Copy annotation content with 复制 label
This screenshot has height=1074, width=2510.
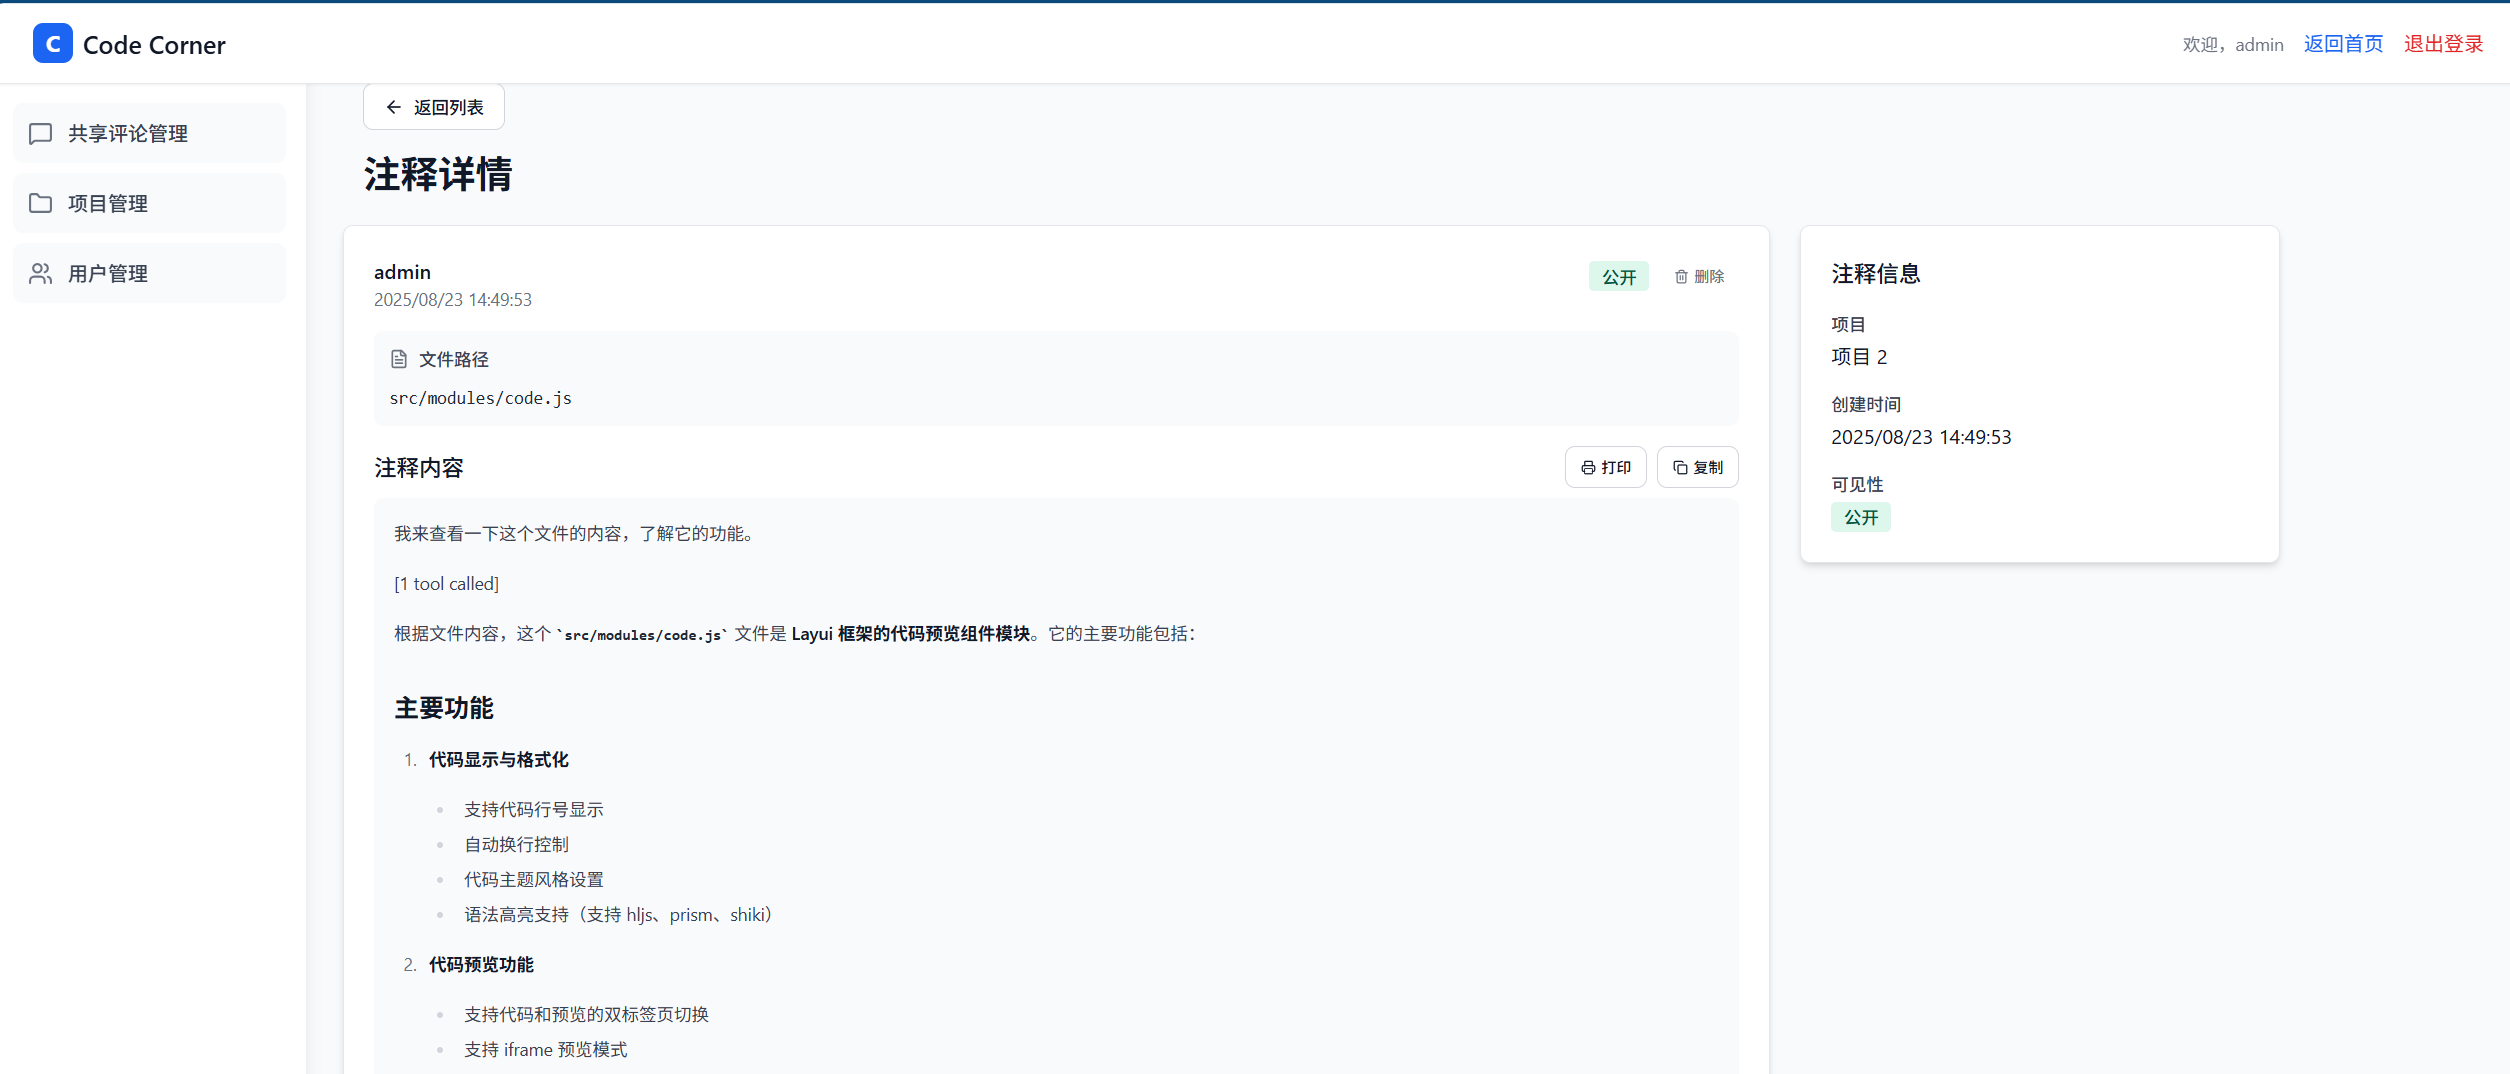click(1708, 468)
